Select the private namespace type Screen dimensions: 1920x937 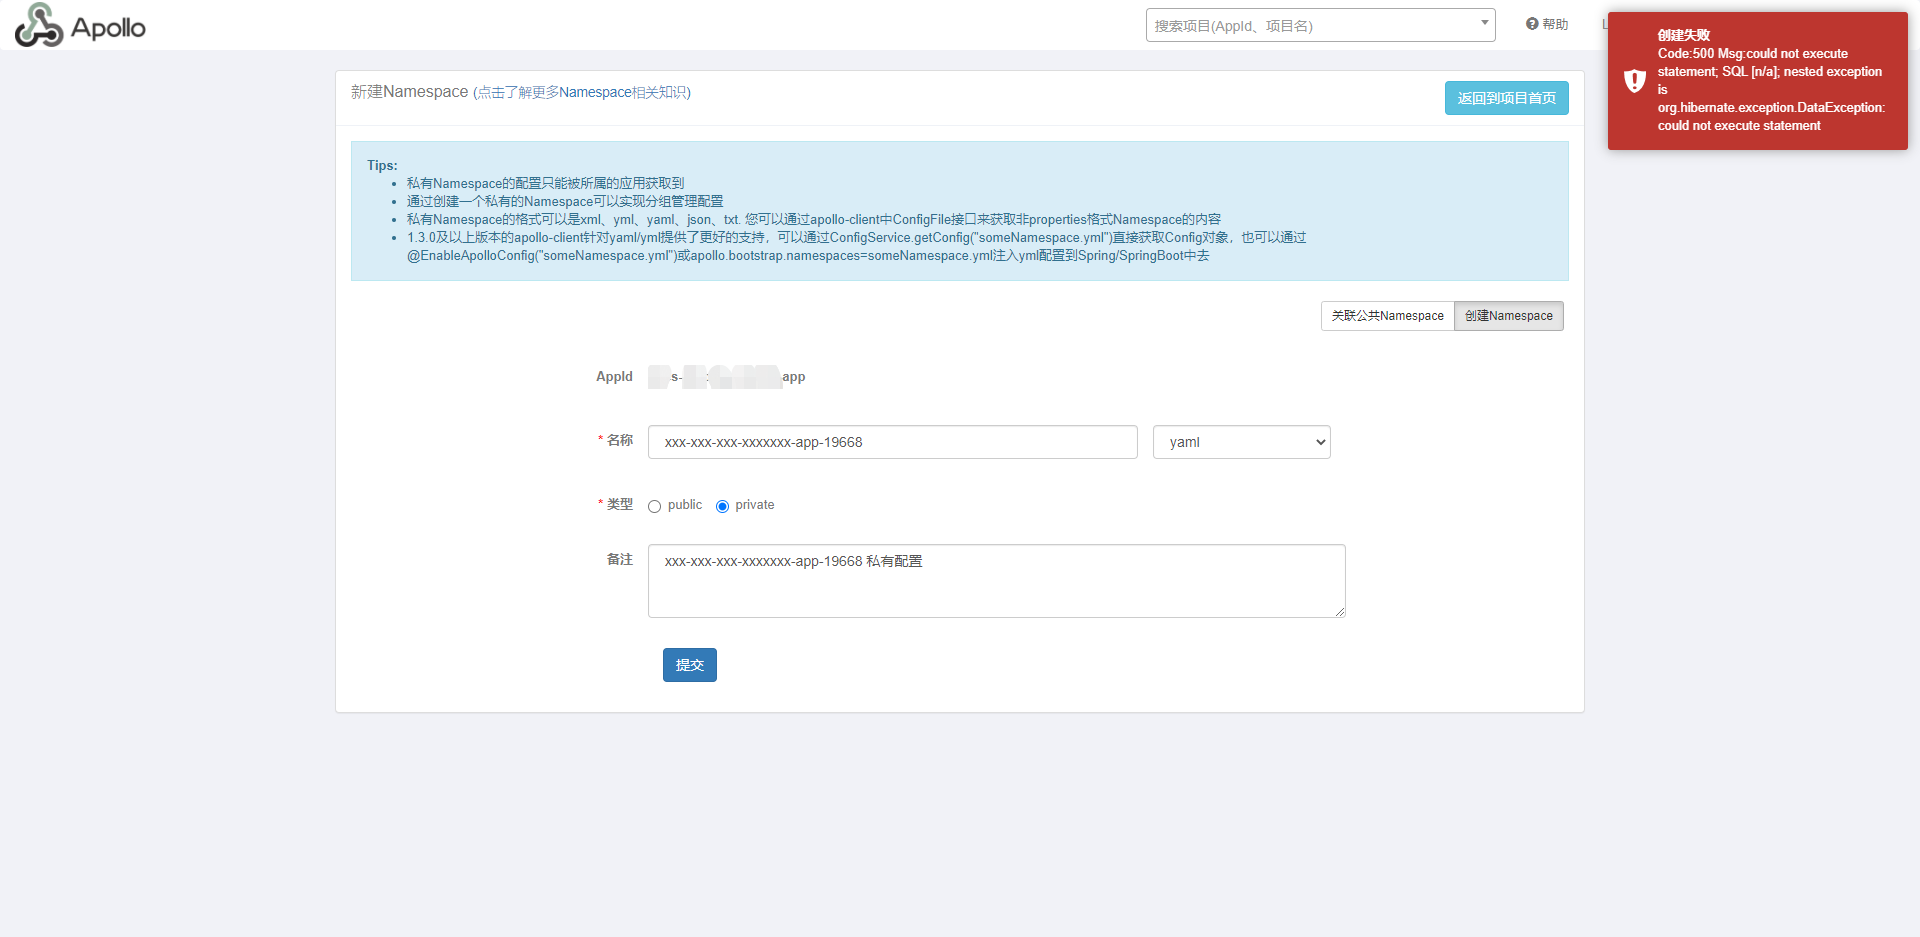click(x=722, y=506)
